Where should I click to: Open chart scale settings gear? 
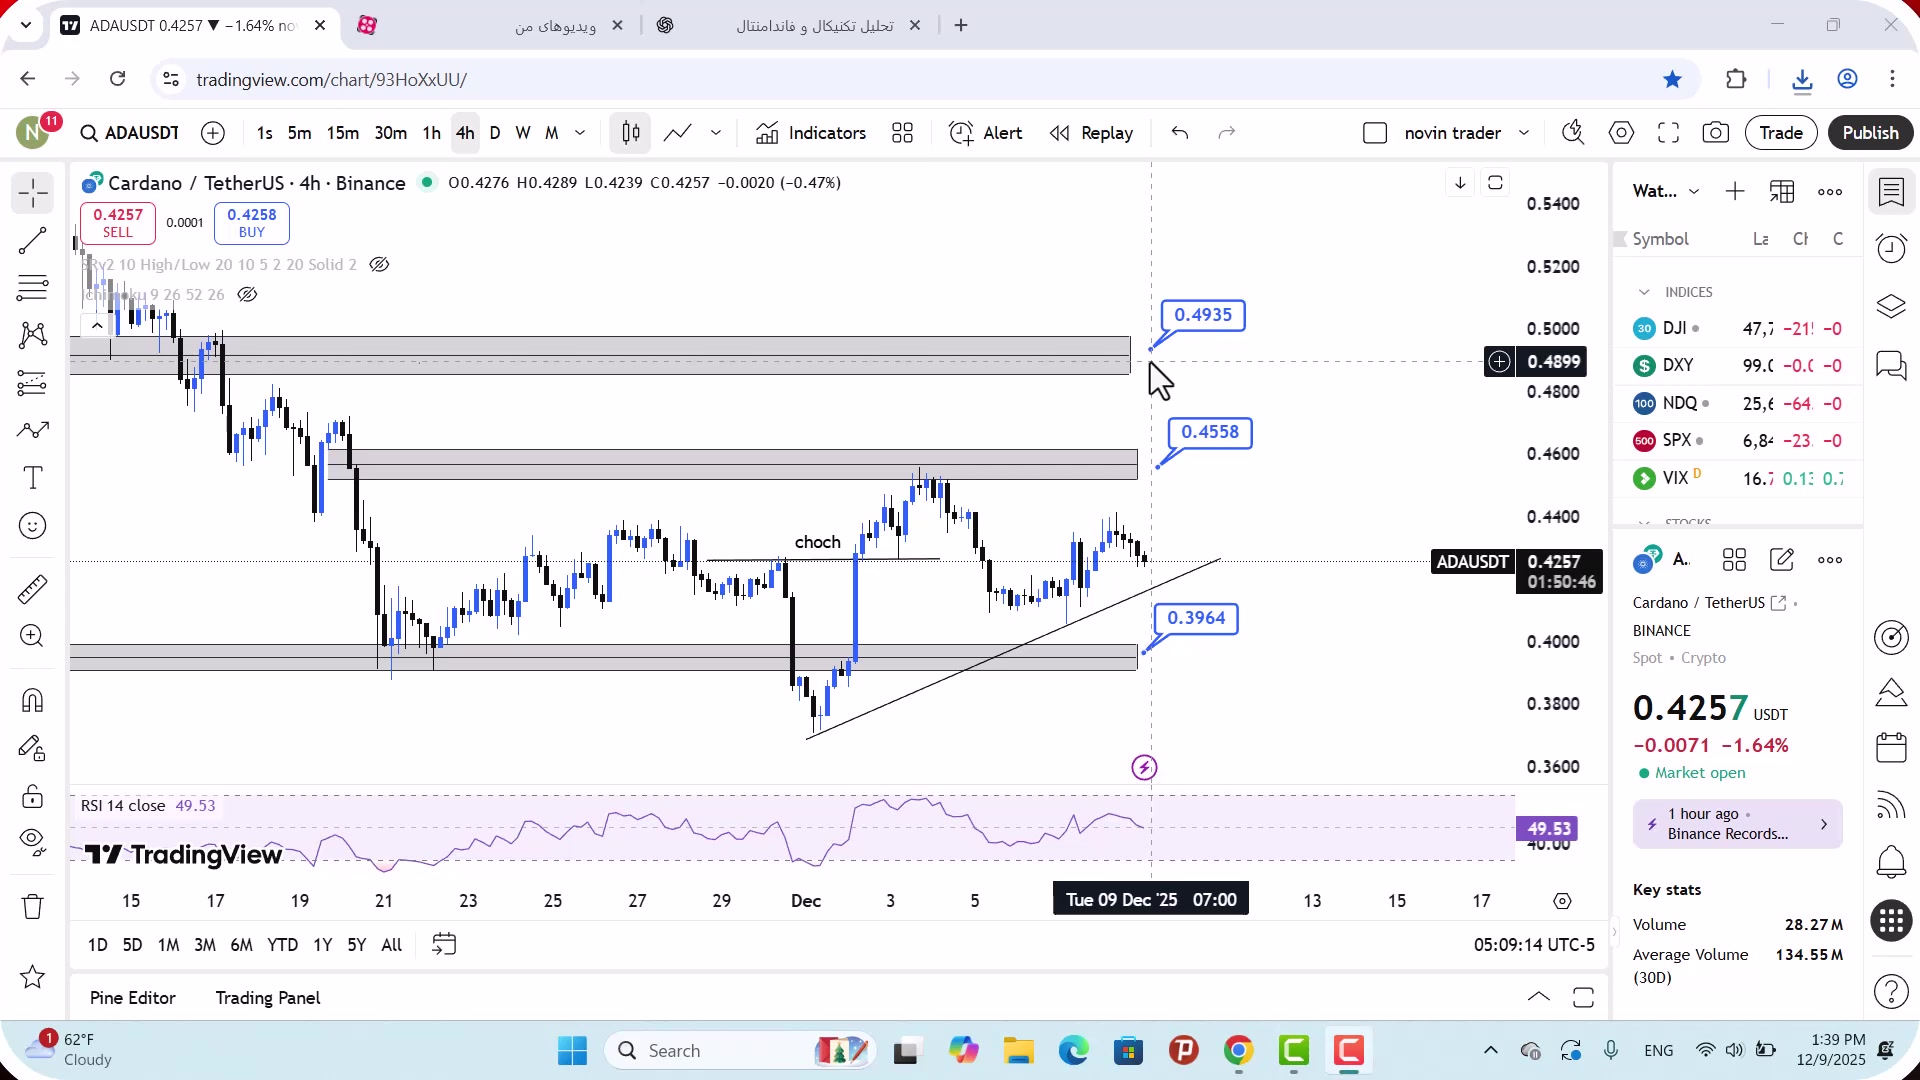[1562, 901]
